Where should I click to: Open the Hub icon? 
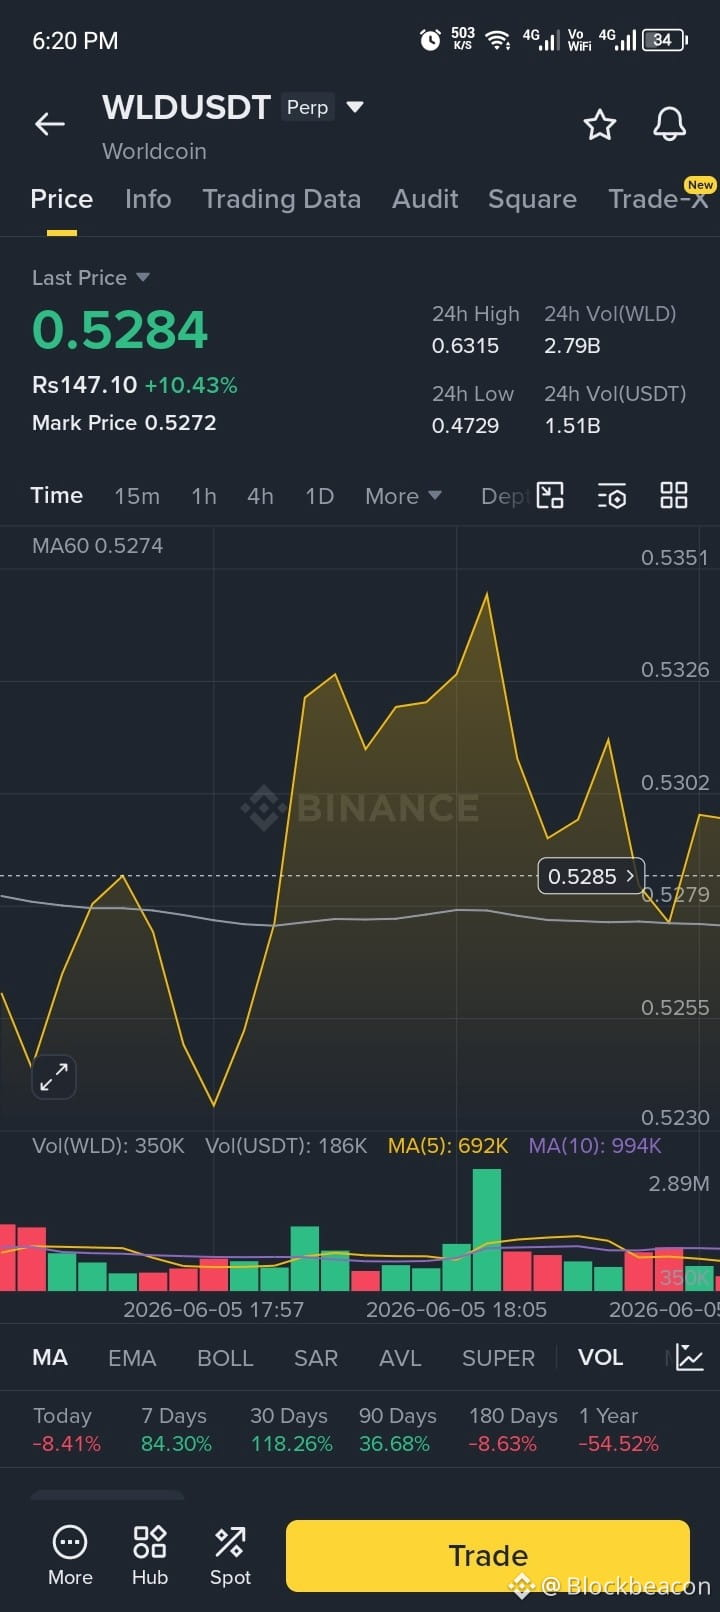[150, 1555]
